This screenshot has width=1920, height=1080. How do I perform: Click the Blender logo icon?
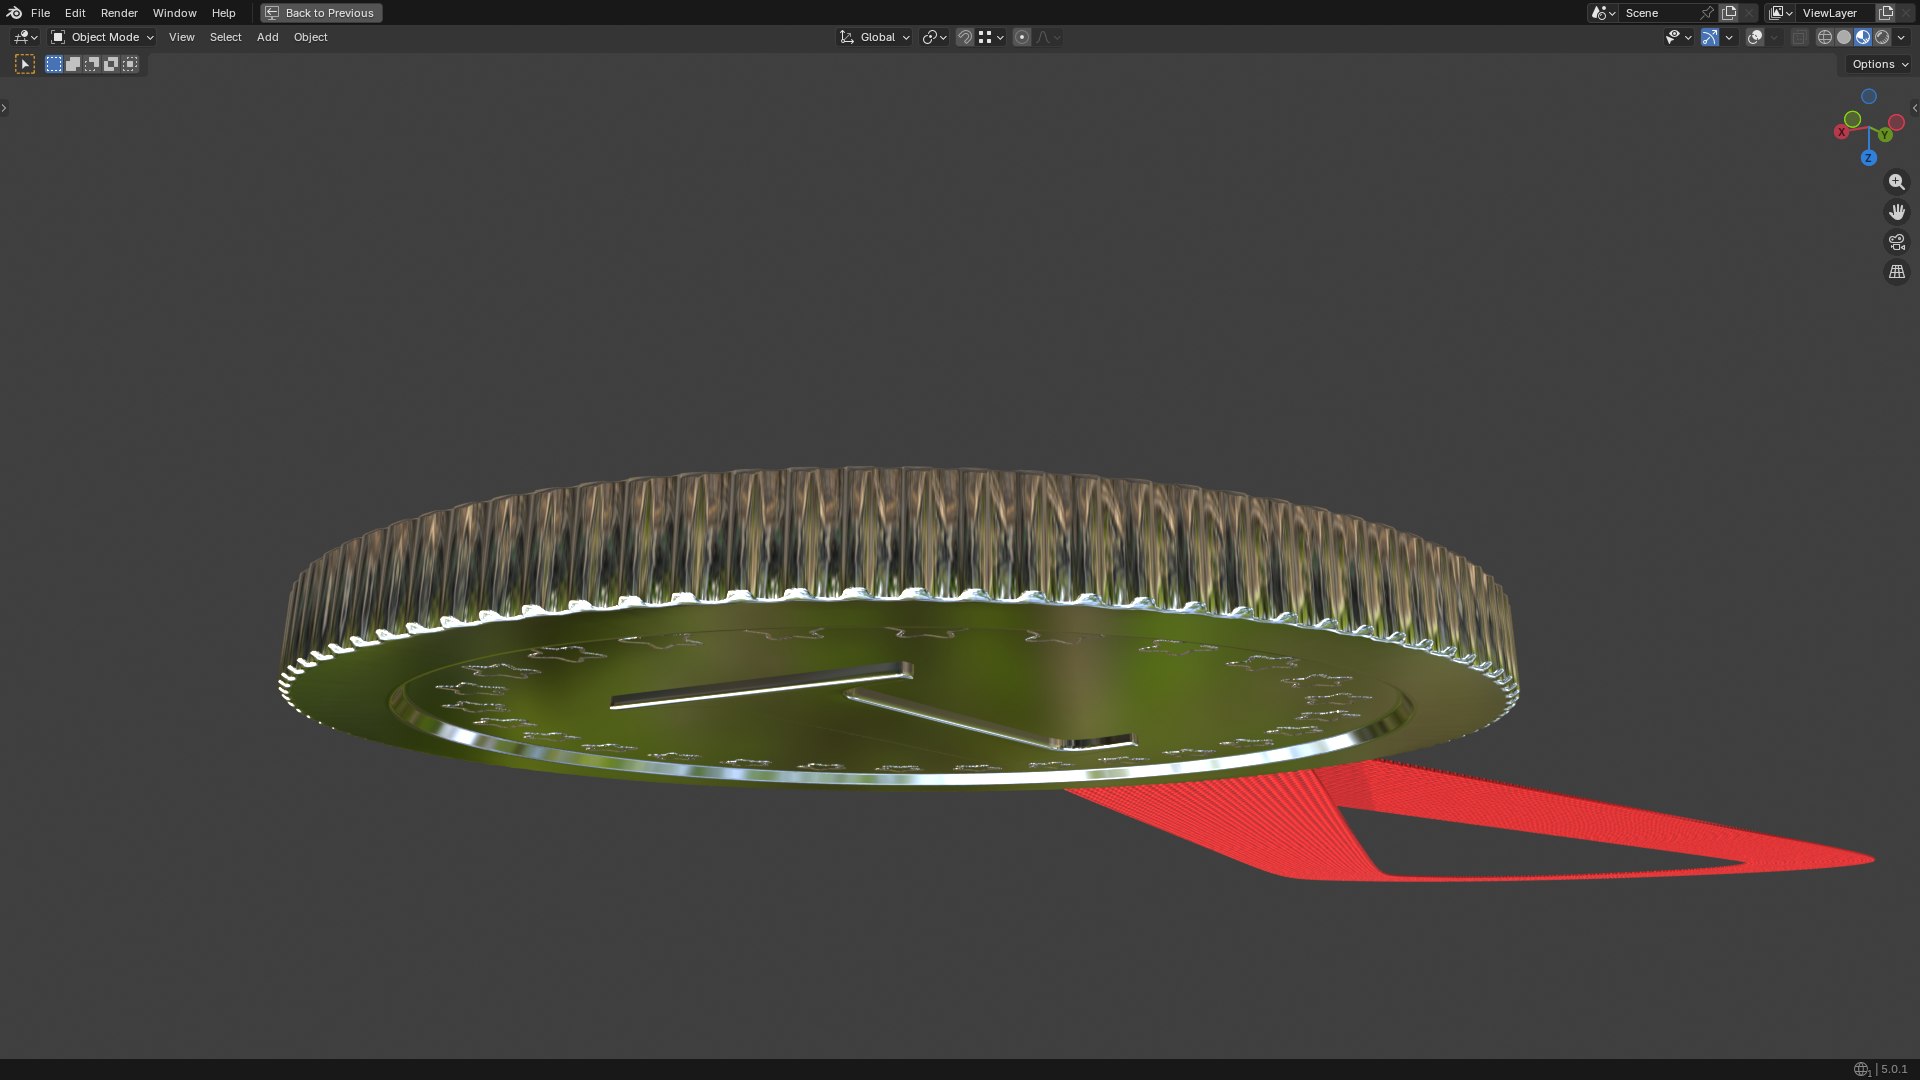tap(14, 13)
